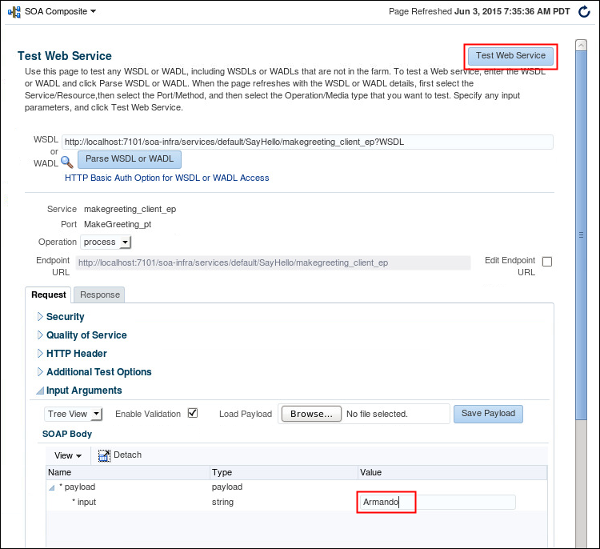Expand the Security section

(40, 317)
